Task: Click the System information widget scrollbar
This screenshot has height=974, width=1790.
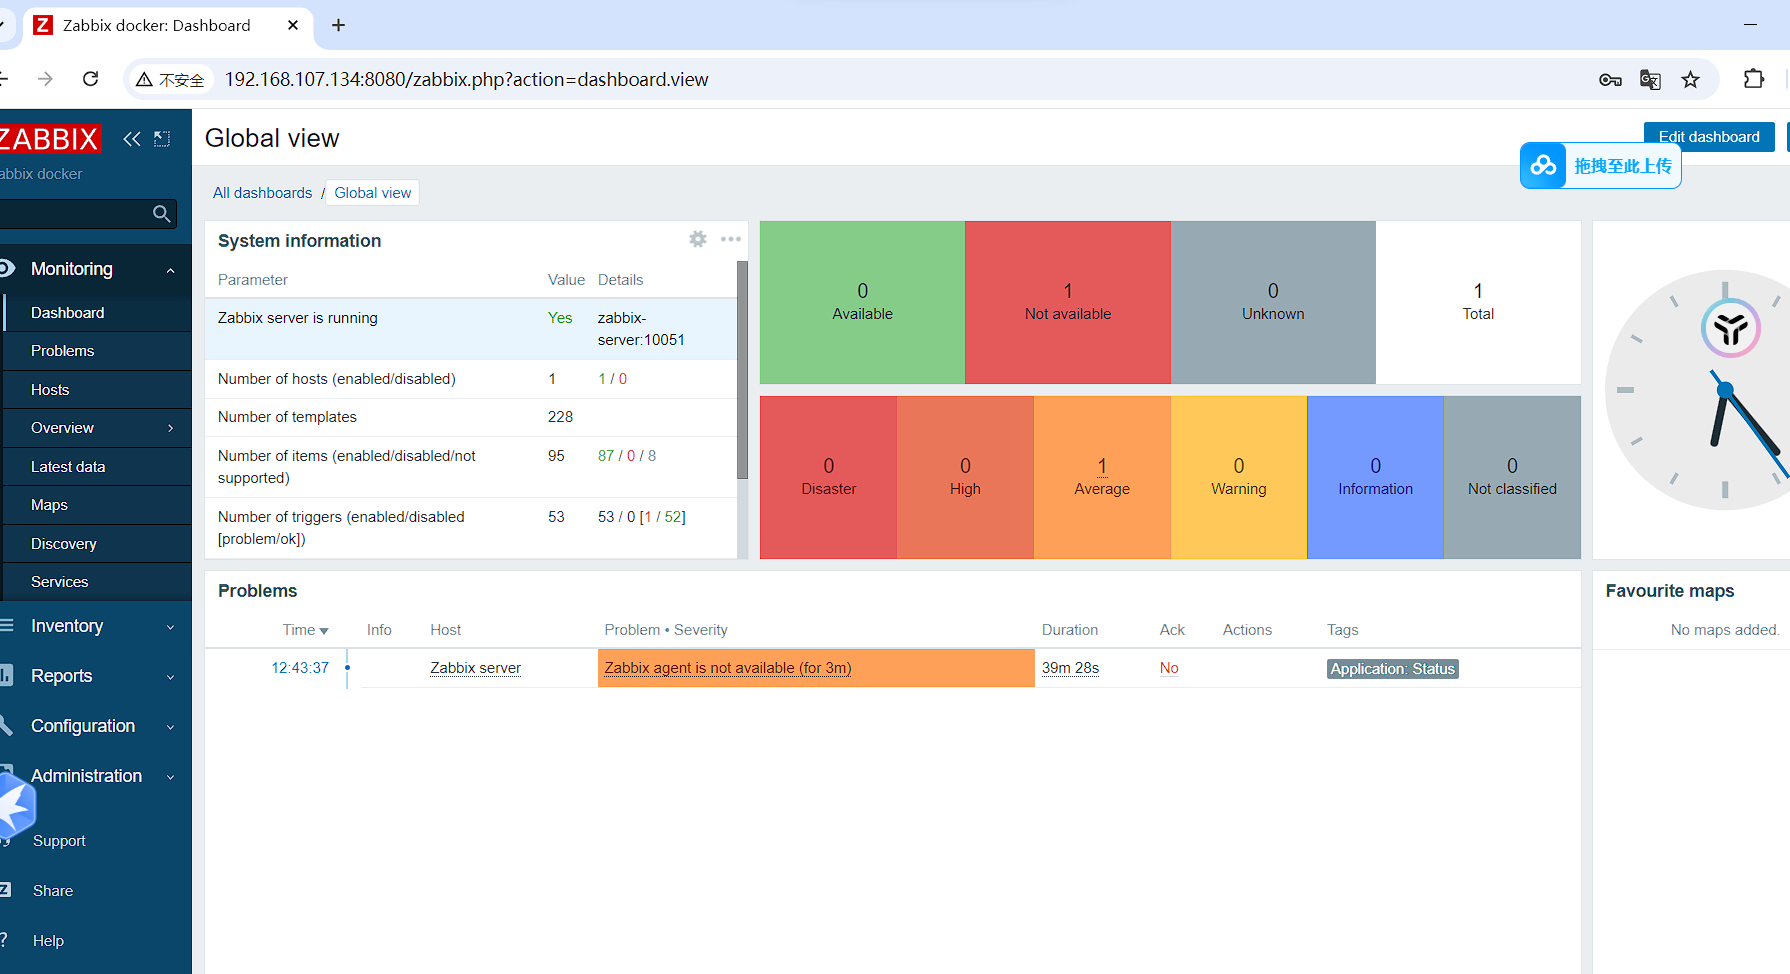Action: pos(742,370)
